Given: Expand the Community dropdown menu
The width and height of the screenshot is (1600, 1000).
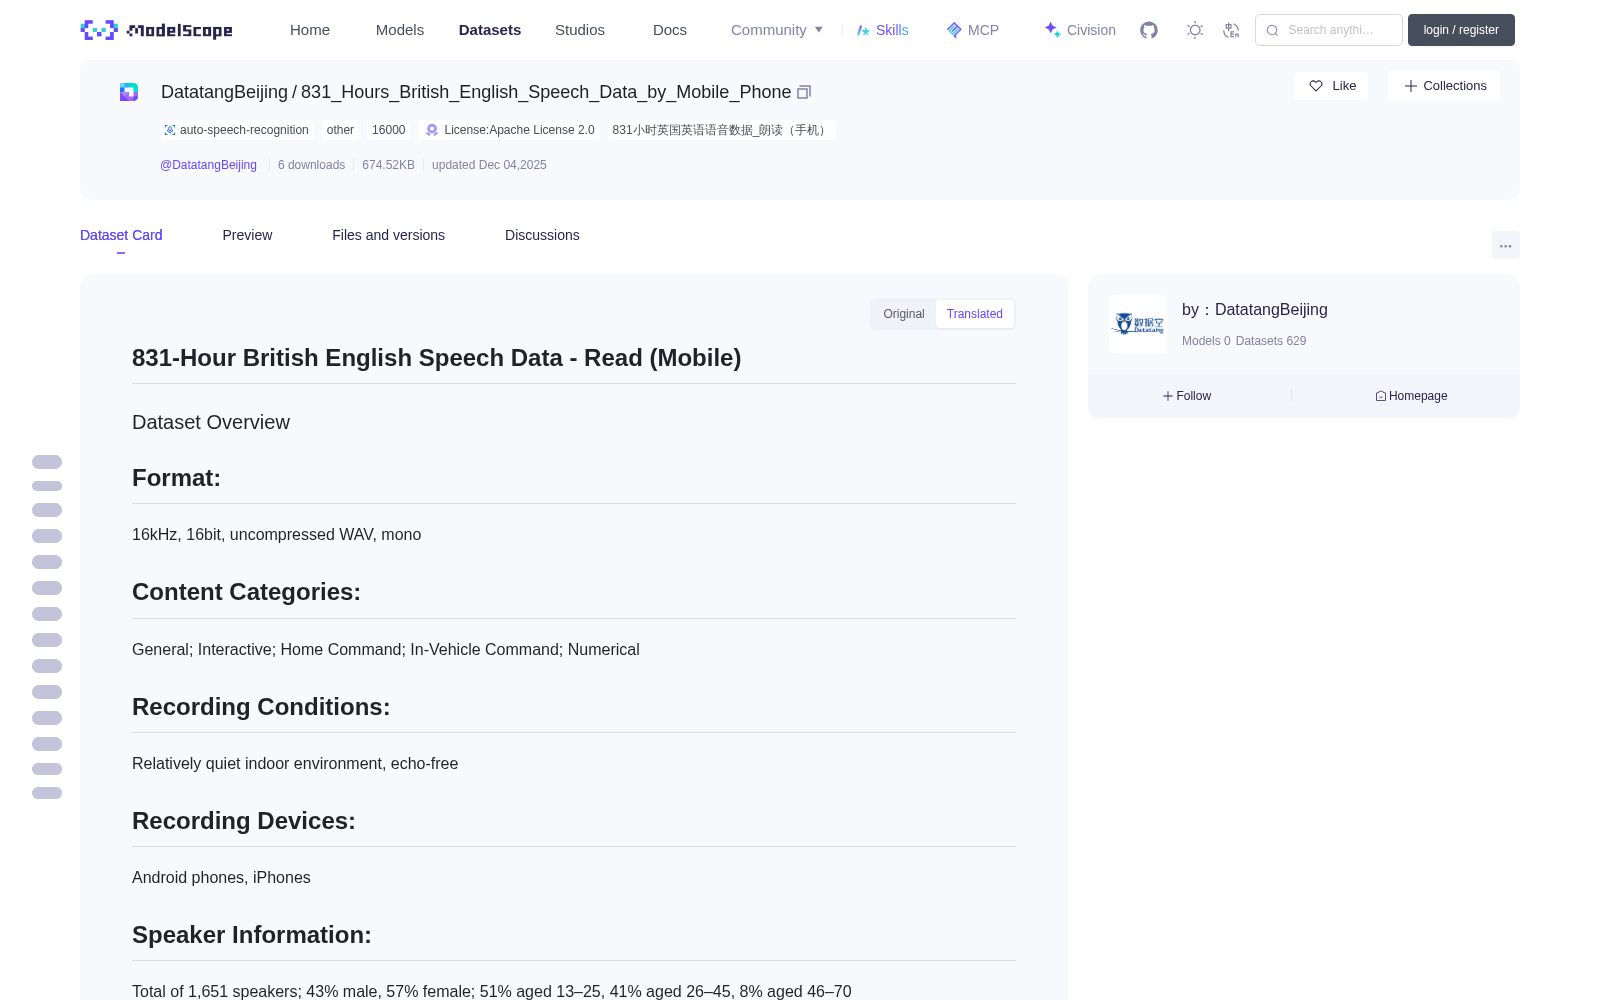Looking at the screenshot, I should point(777,30).
